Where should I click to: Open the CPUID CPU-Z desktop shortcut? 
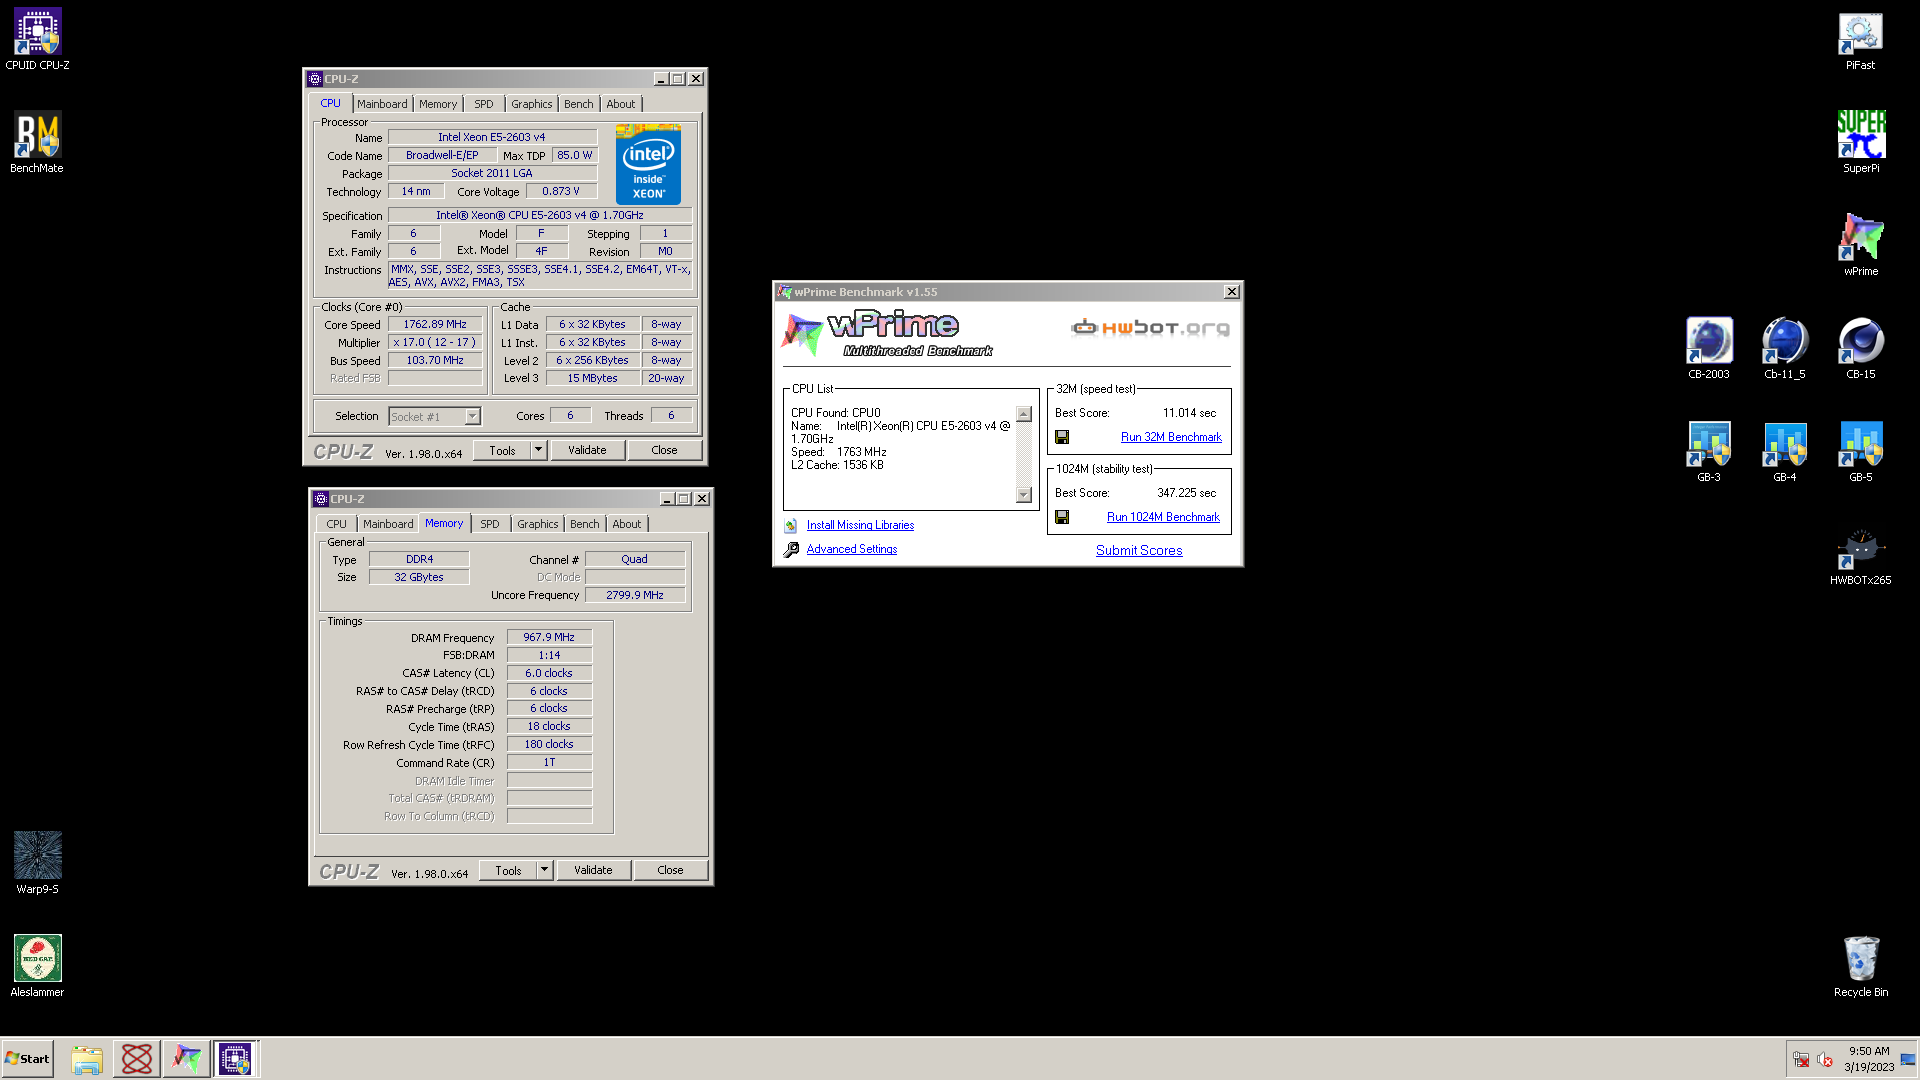pyautogui.click(x=38, y=40)
